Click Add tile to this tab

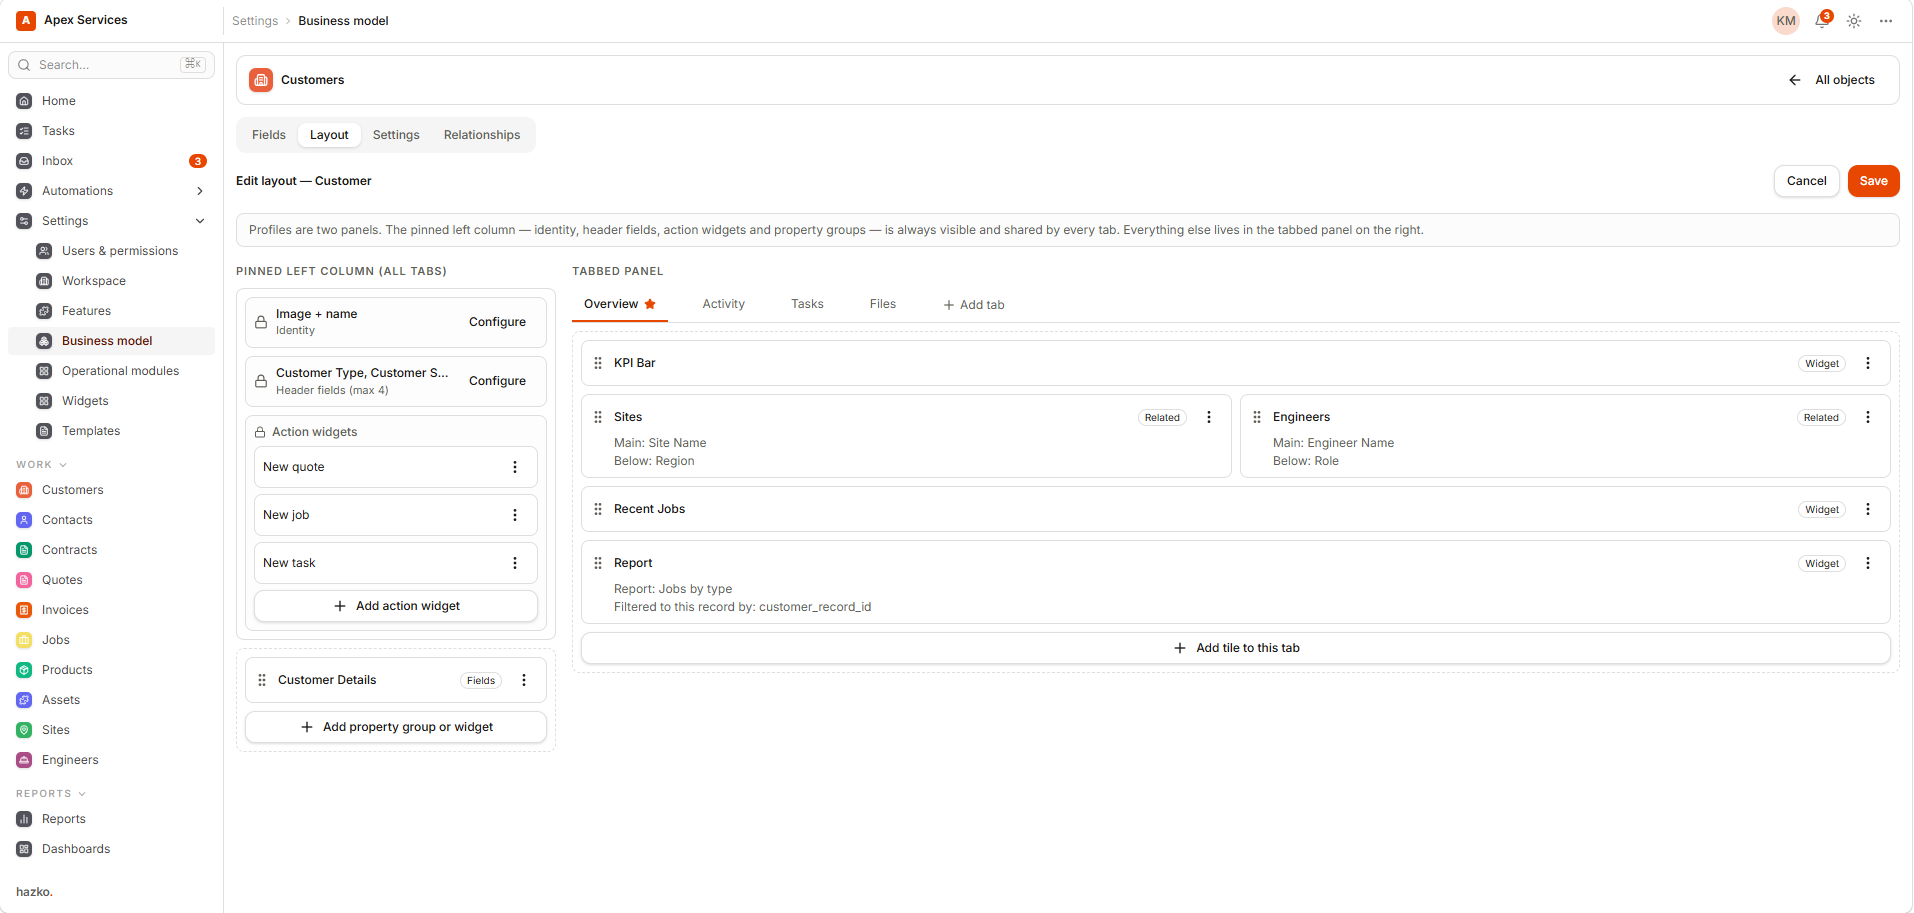coord(1236,648)
